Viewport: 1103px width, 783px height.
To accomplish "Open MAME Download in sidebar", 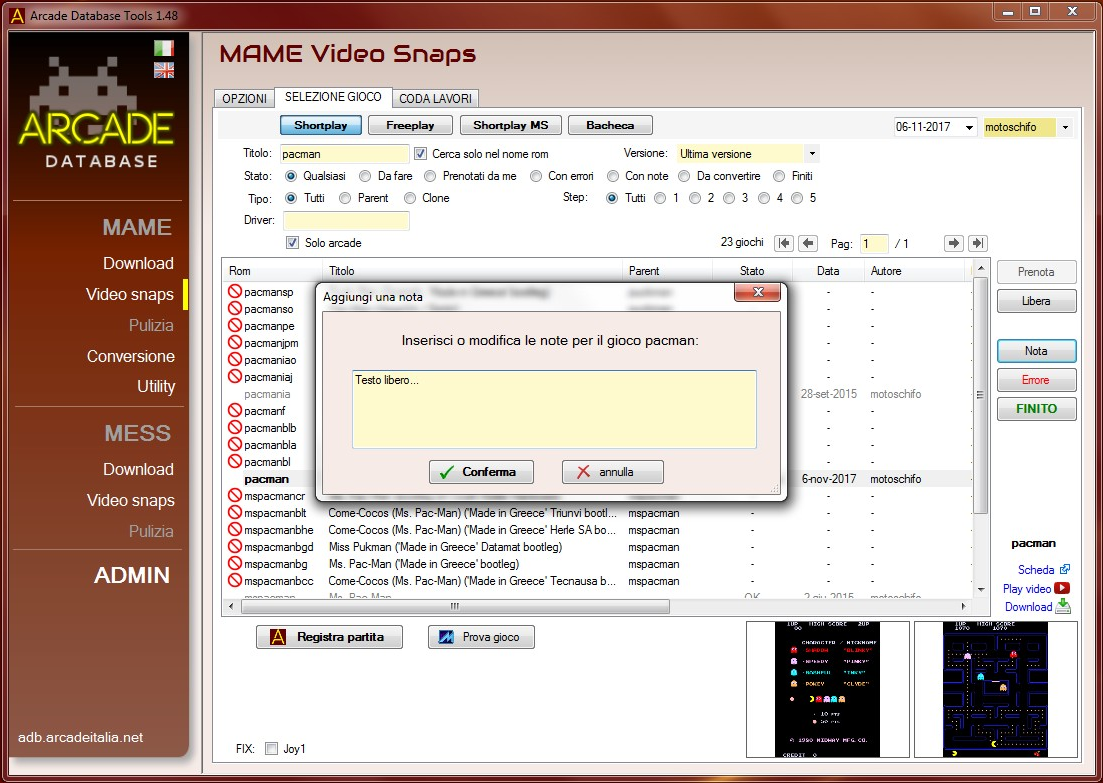I will tap(139, 263).
